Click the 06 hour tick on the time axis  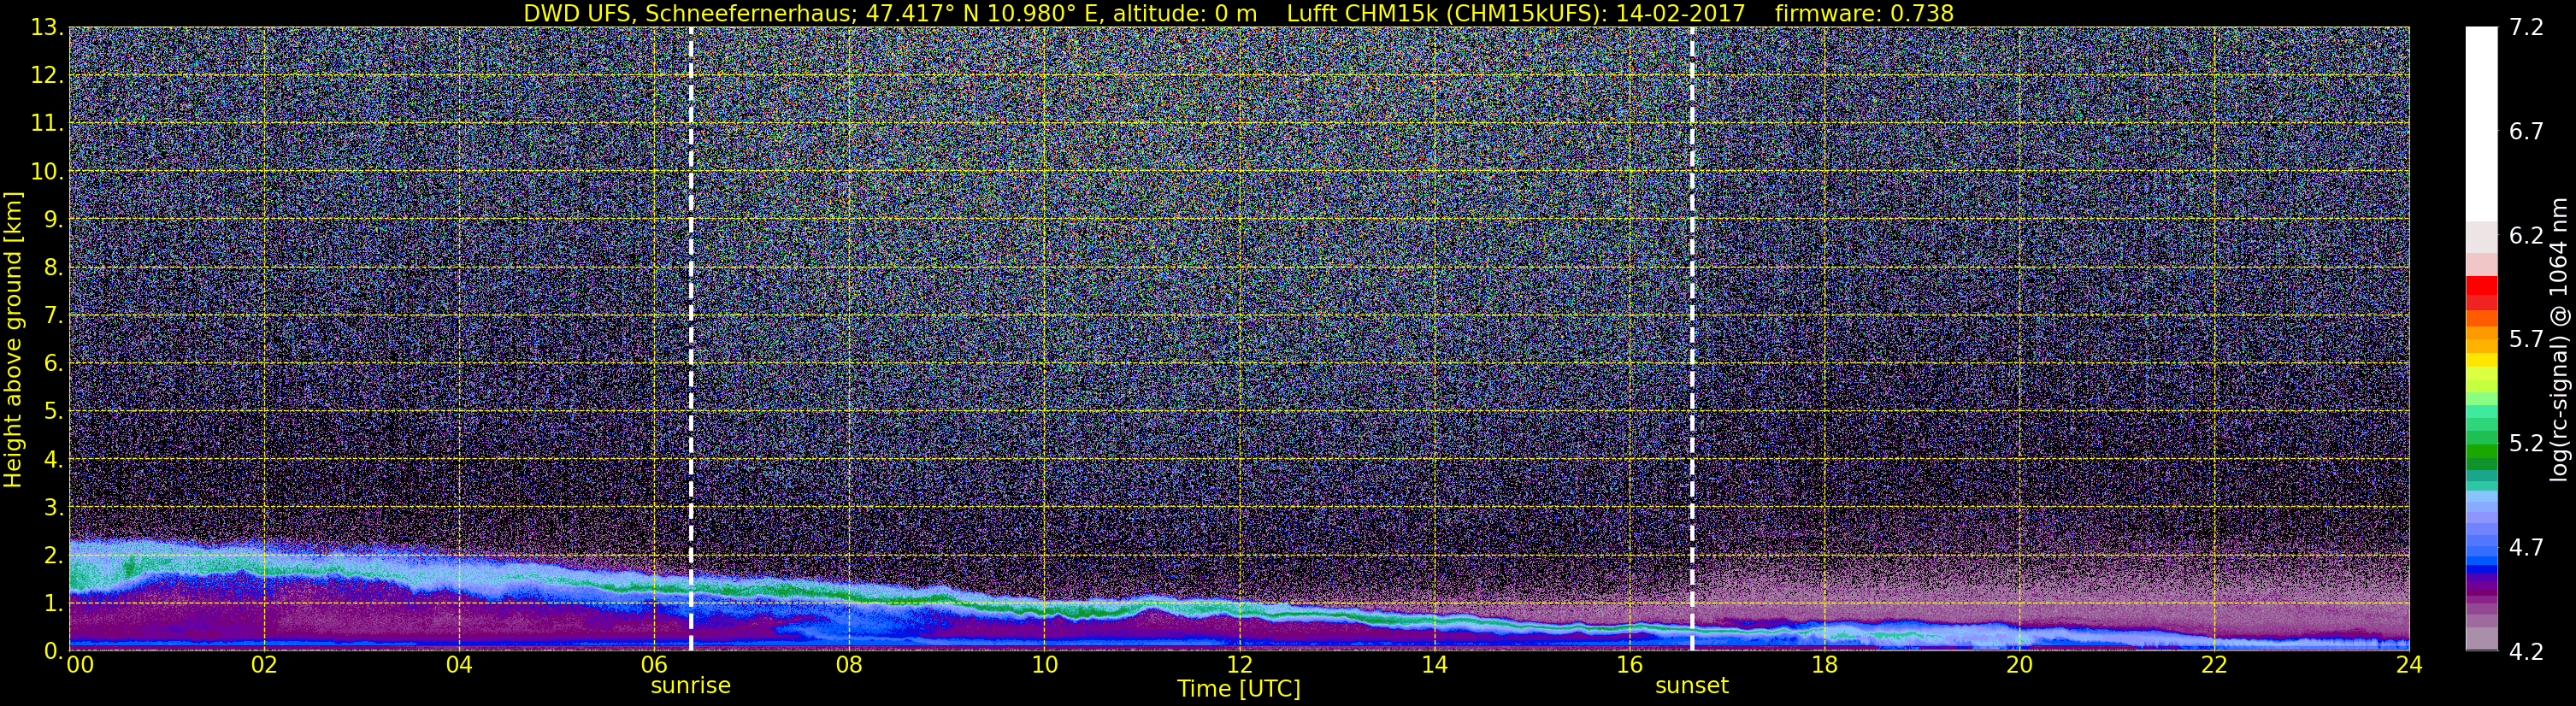pyautogui.click(x=654, y=665)
